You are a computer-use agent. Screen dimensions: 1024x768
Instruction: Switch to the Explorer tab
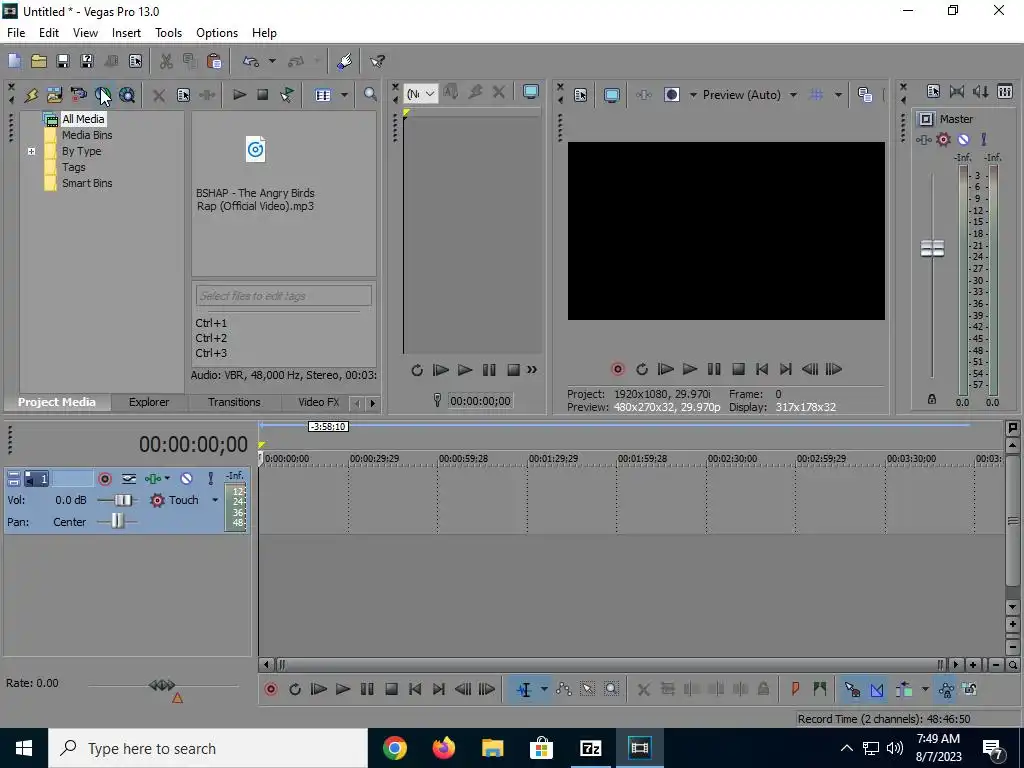coord(149,402)
